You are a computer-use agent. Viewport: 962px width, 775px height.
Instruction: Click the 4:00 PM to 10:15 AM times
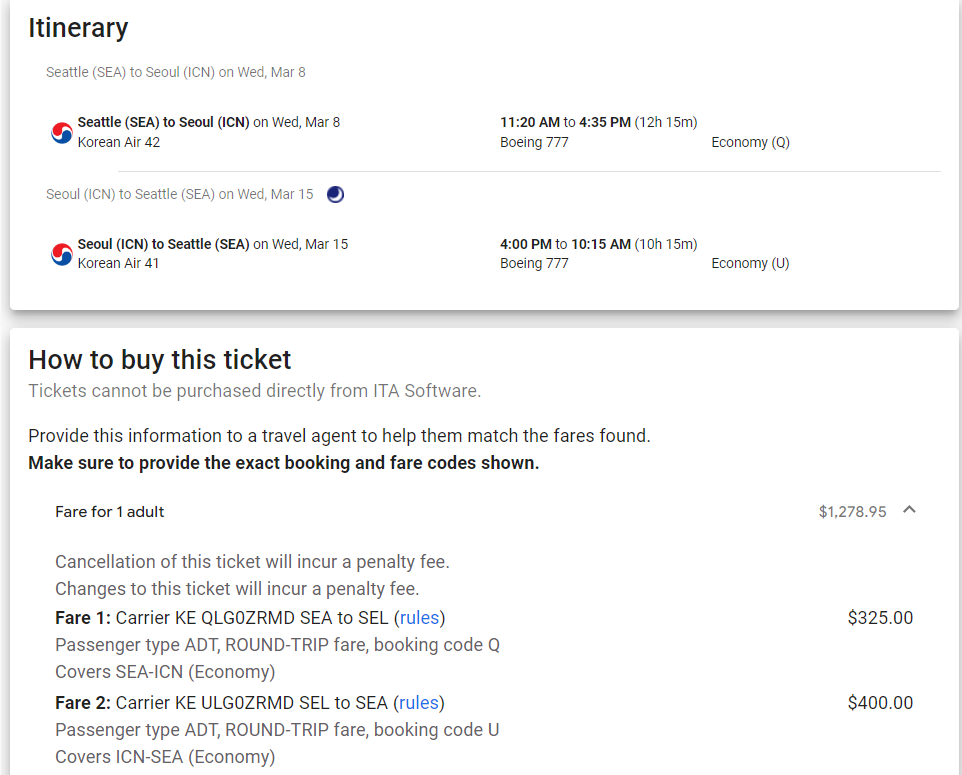click(565, 244)
